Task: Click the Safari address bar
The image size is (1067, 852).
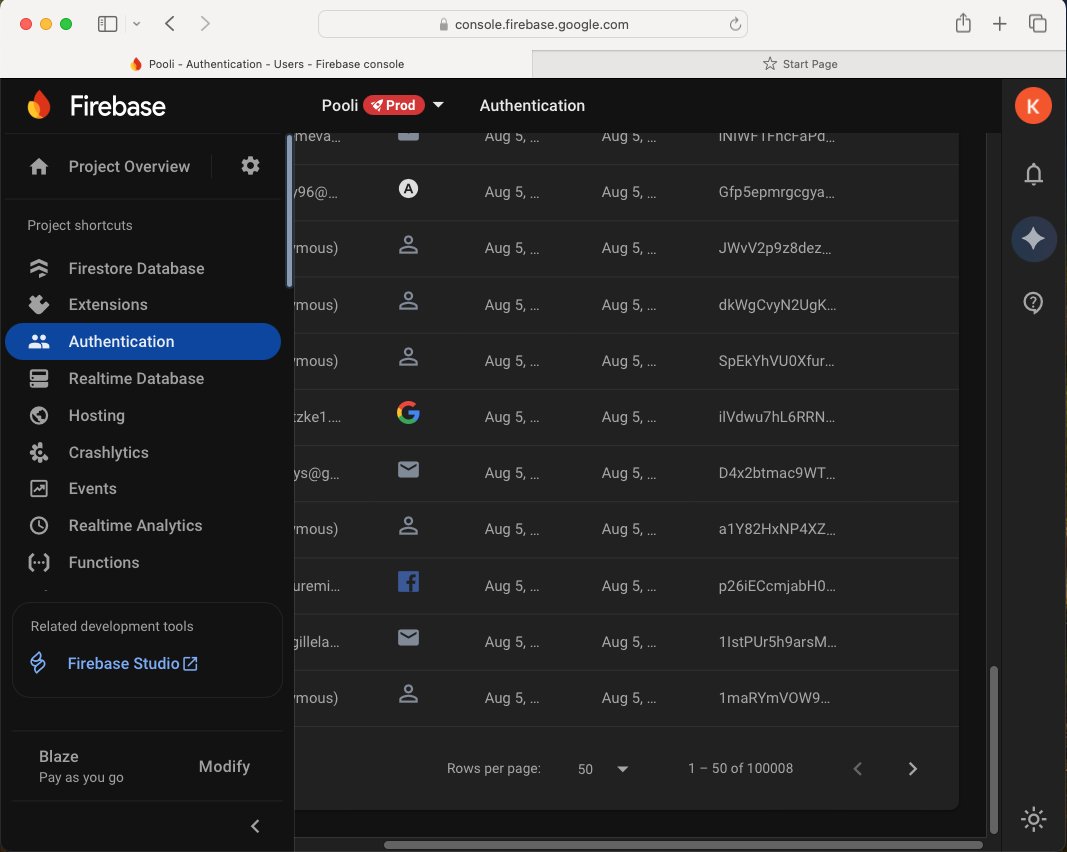Action: (x=533, y=24)
